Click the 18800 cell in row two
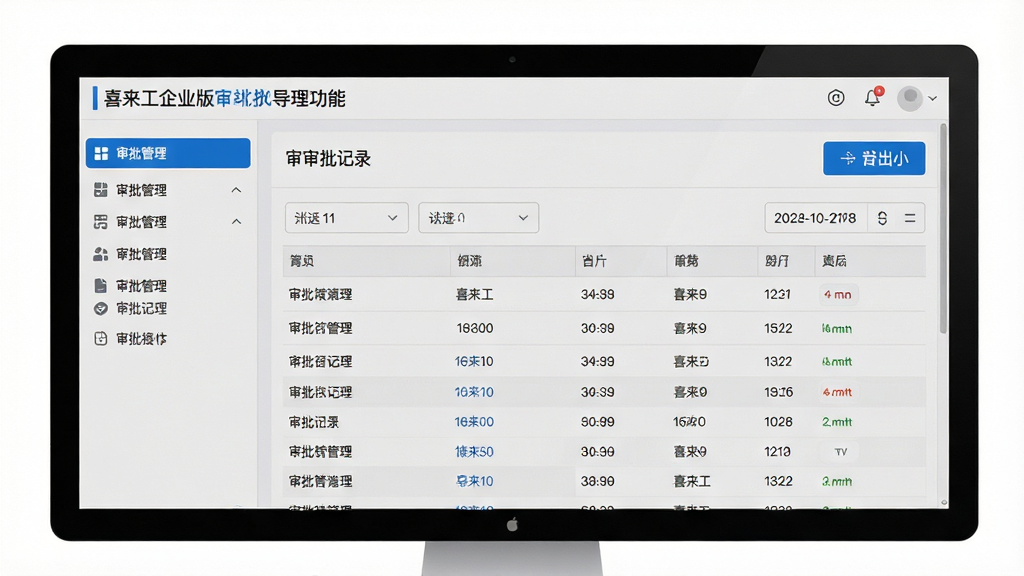1024x576 pixels. coord(475,328)
